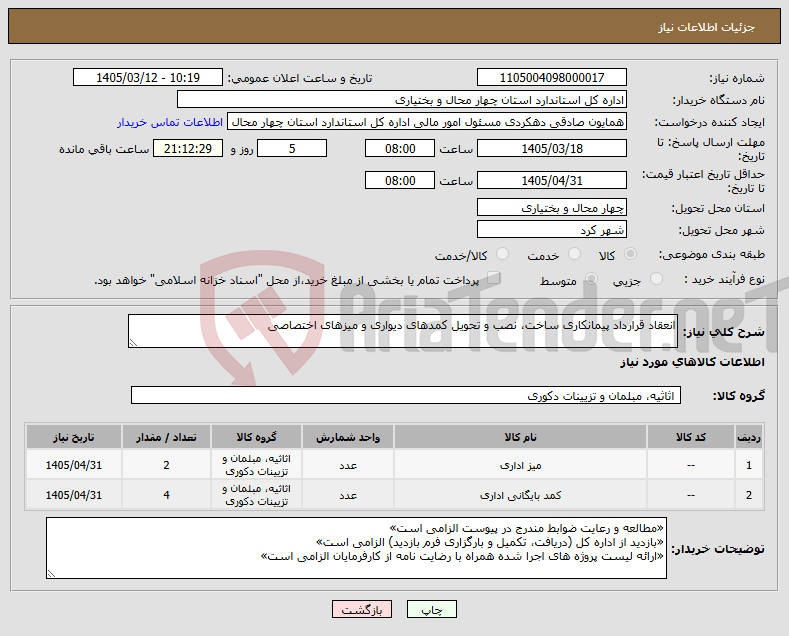
Task: Click the row number 2 cell
Action: pos(749,495)
